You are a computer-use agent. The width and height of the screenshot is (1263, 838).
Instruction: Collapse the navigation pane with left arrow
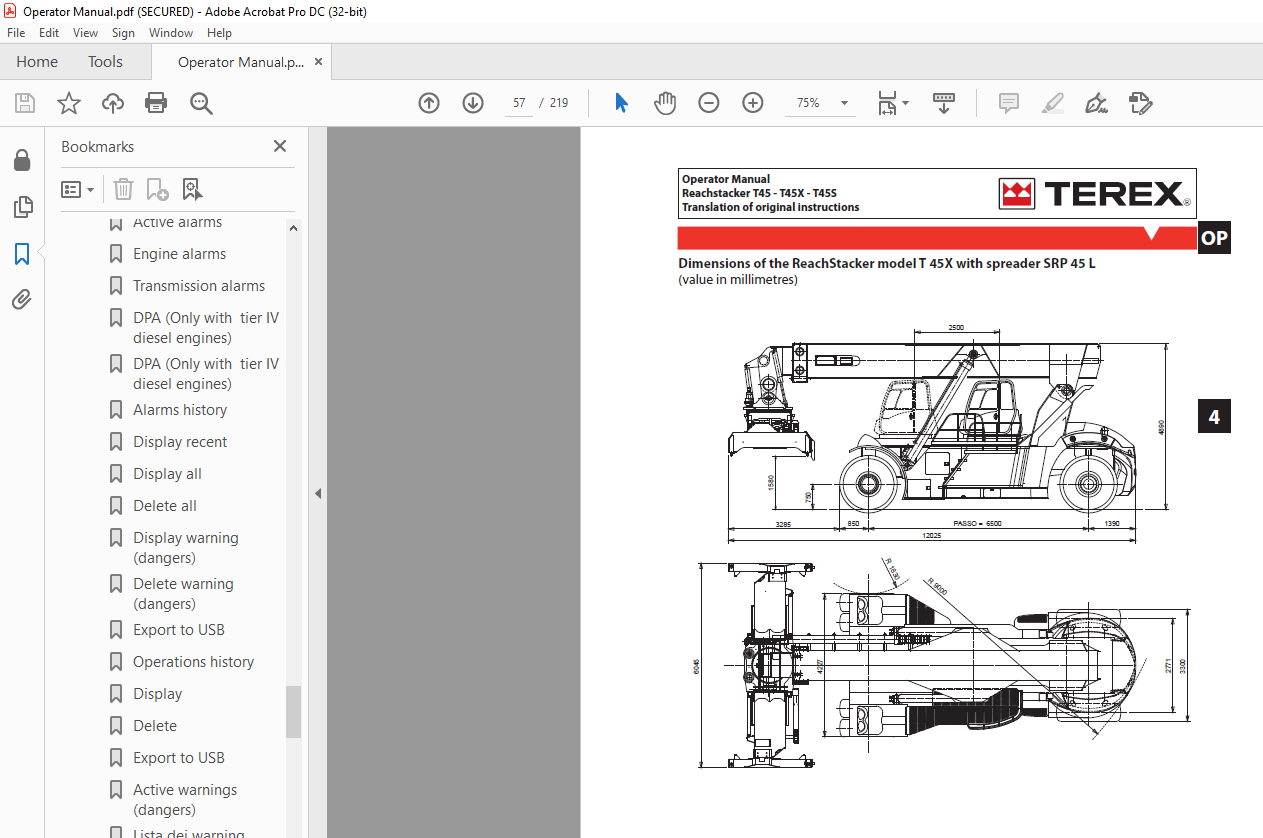(x=318, y=493)
